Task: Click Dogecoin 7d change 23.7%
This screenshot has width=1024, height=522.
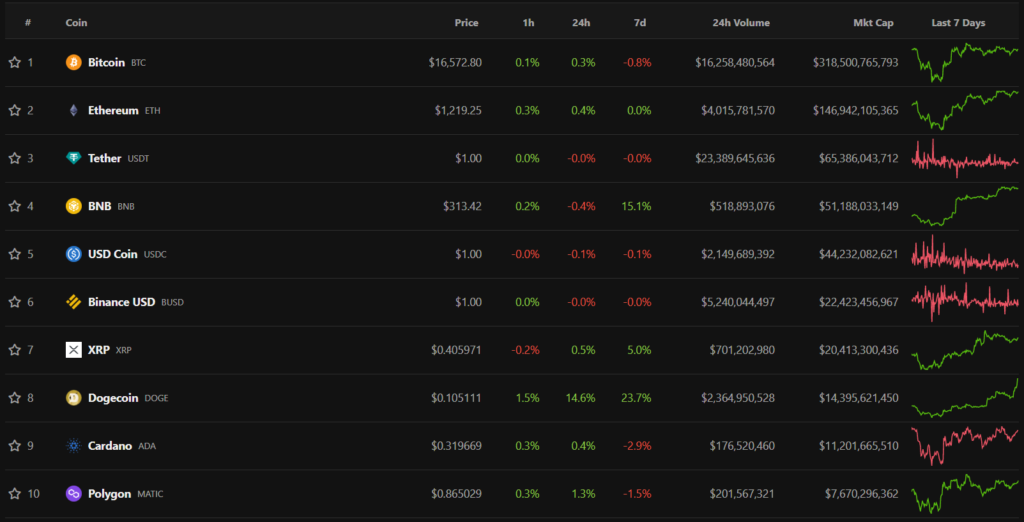Action: click(637, 398)
